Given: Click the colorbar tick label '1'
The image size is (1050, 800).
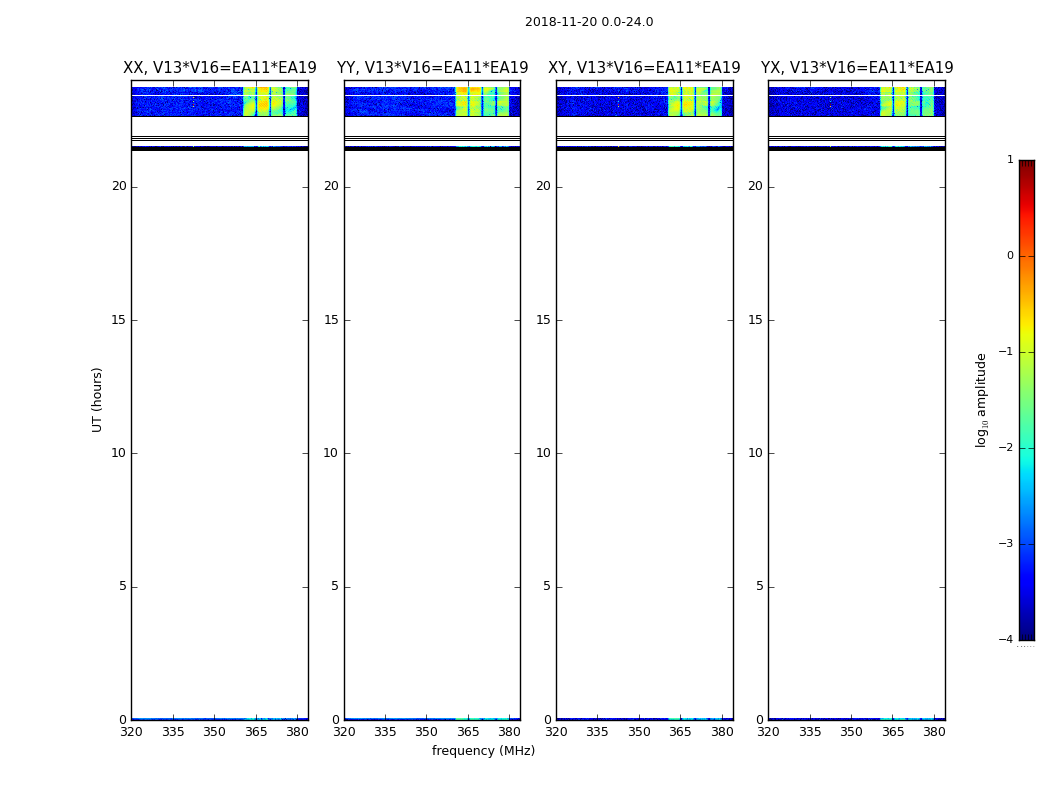Looking at the screenshot, I should tap(1010, 159).
